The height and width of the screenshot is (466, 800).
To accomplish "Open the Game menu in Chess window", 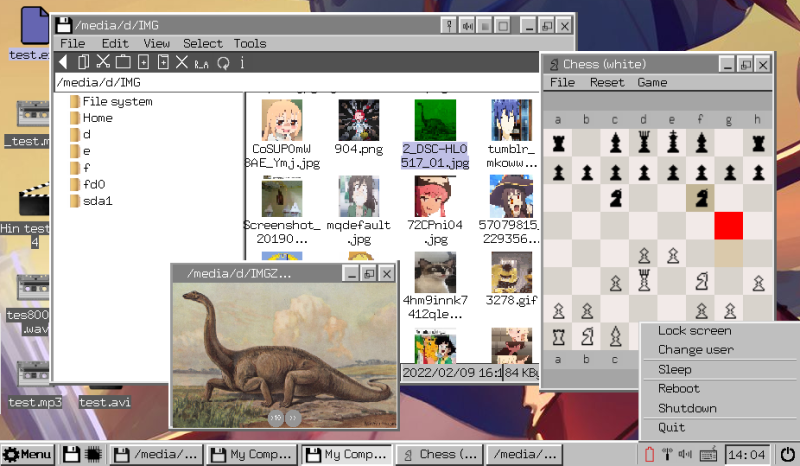I will click(652, 82).
